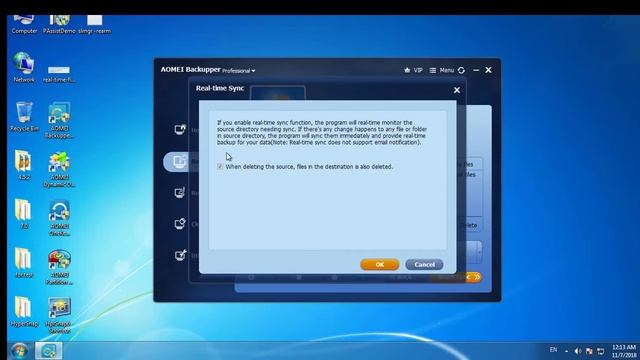
Task: Click the VIP crown icon
Action: 407,70
